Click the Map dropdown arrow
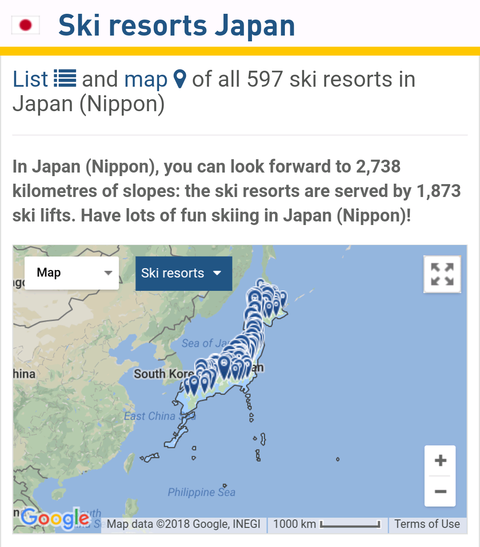 click(x=108, y=273)
